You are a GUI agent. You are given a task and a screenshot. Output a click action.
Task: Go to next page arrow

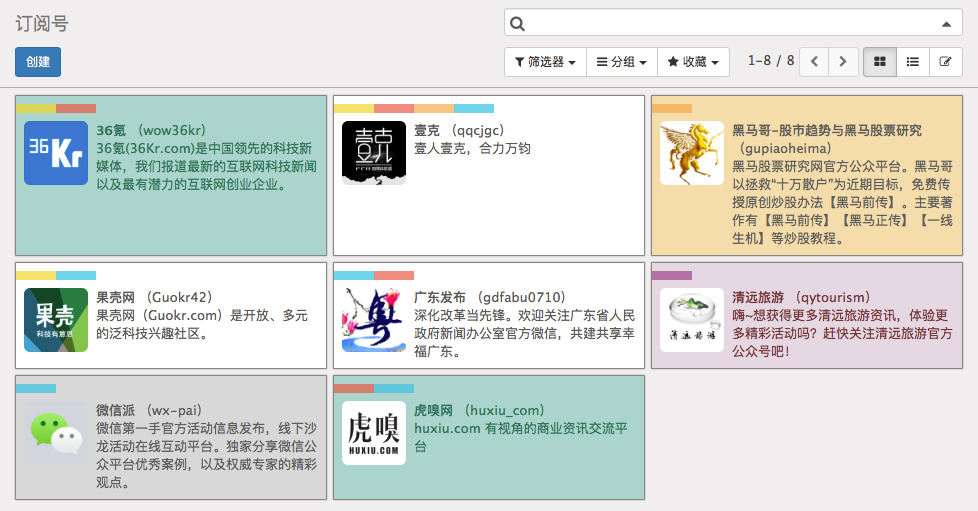coord(843,62)
